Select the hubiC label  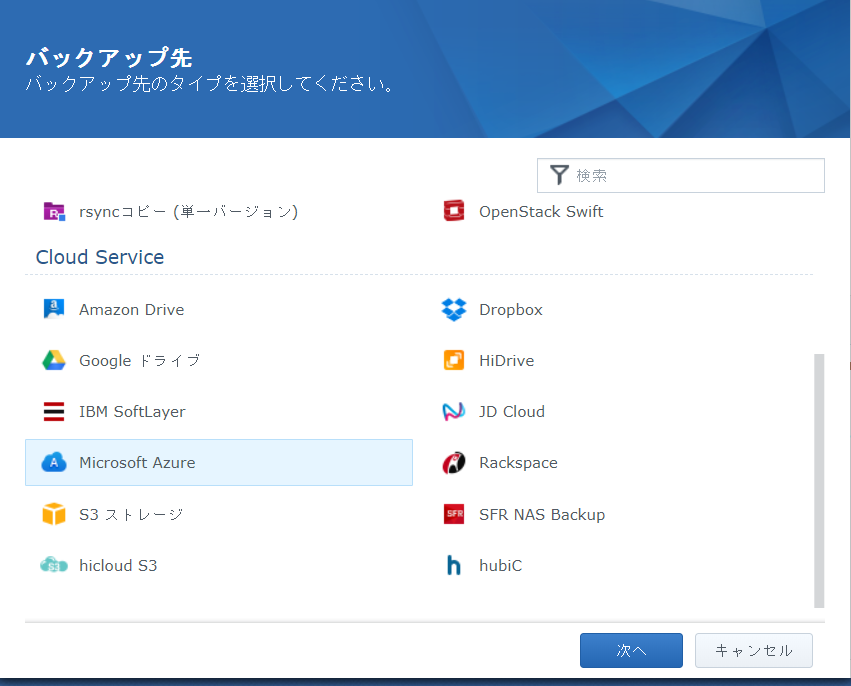500,566
